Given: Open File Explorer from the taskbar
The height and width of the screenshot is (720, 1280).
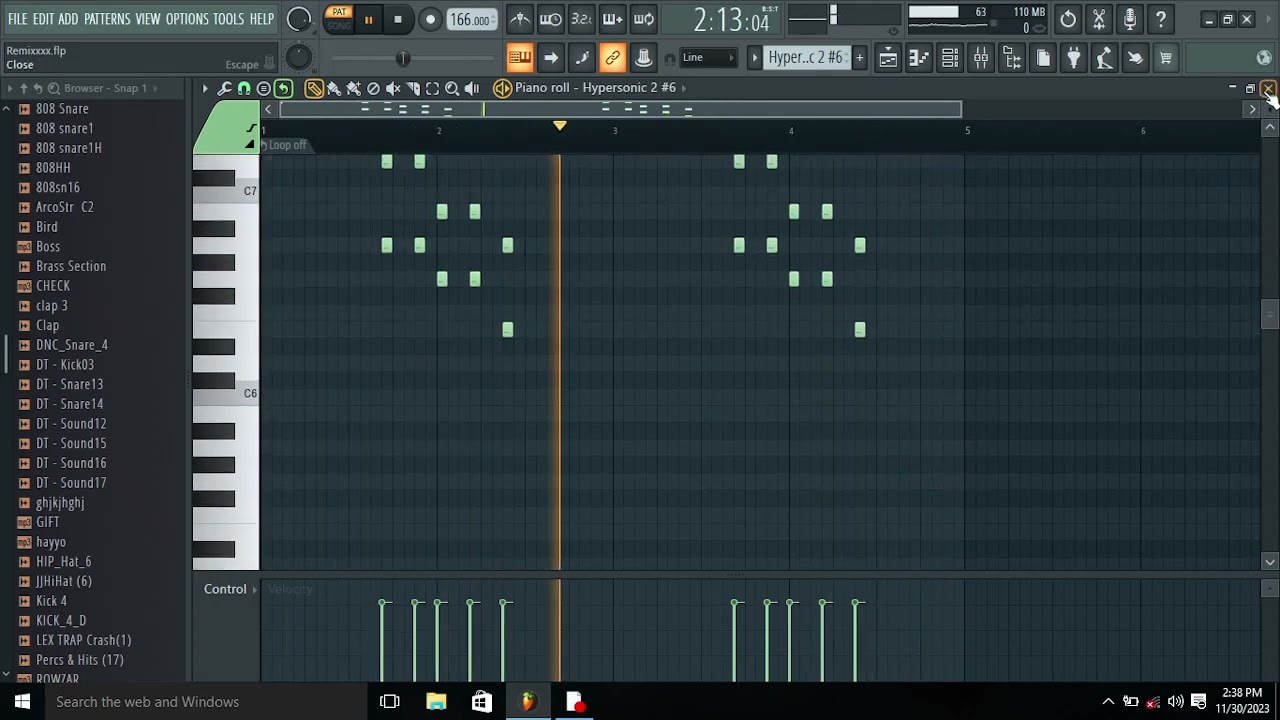Looking at the screenshot, I should pos(436,702).
